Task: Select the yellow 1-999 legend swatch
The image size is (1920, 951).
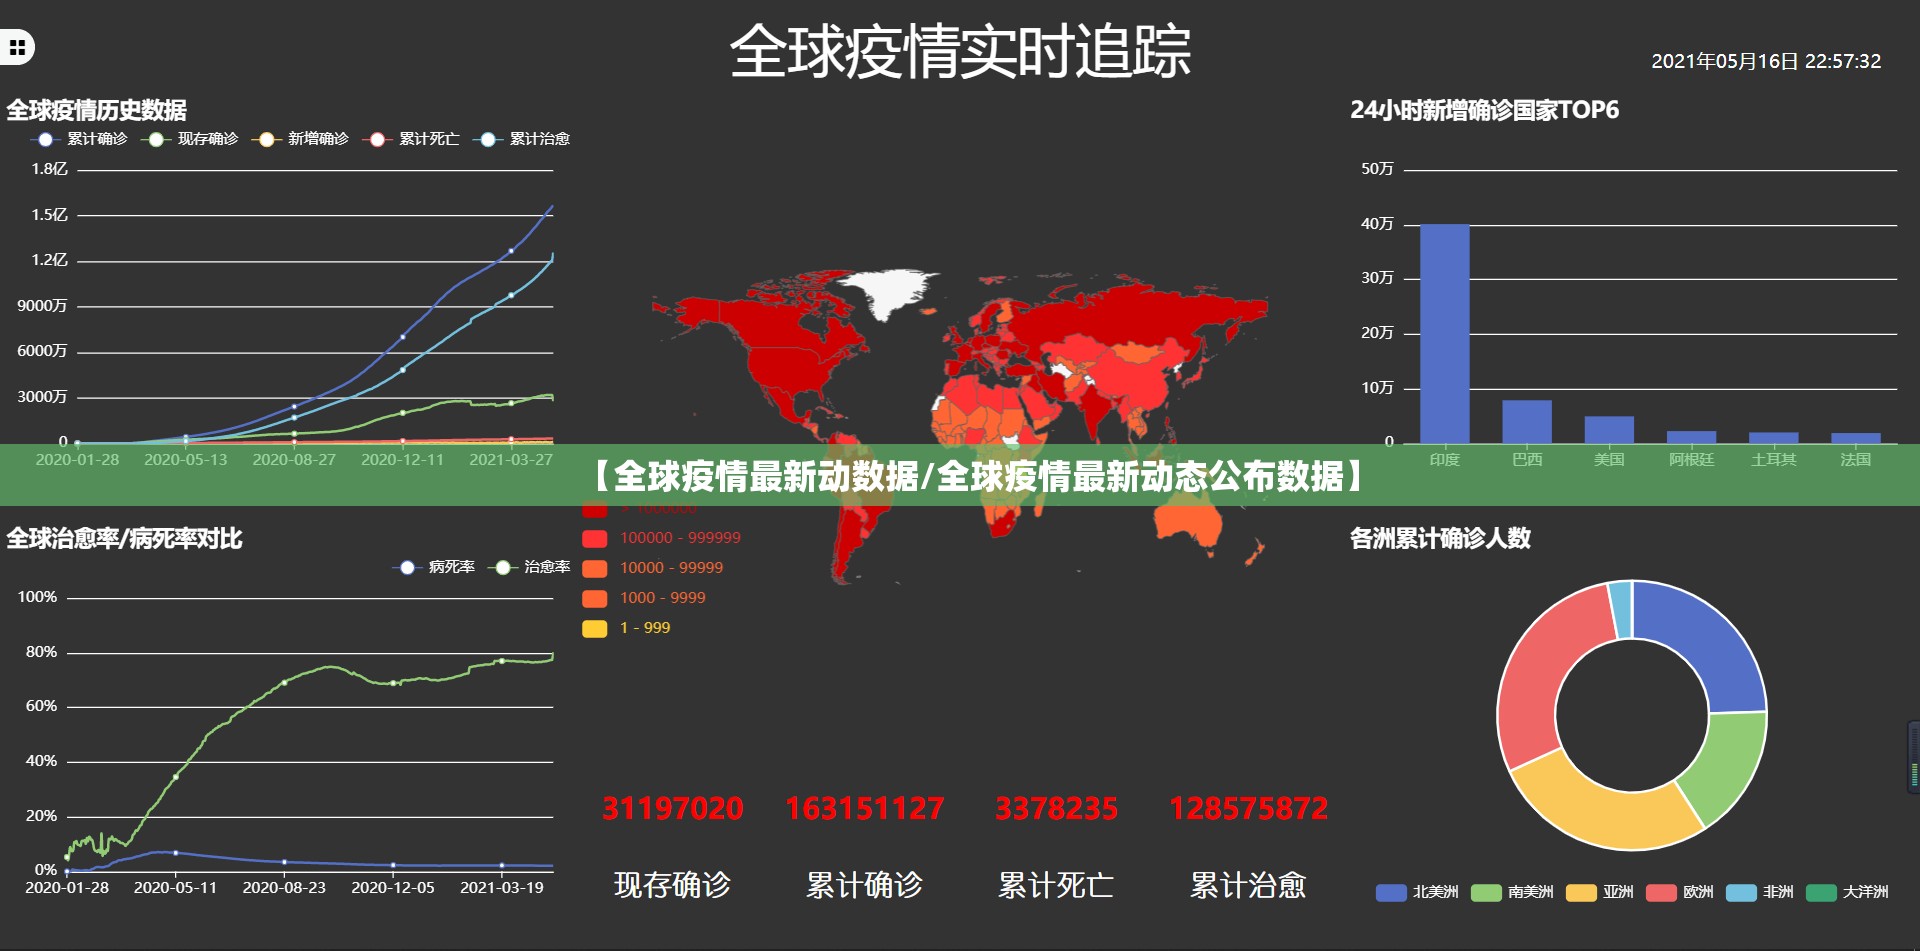Action: [x=595, y=628]
